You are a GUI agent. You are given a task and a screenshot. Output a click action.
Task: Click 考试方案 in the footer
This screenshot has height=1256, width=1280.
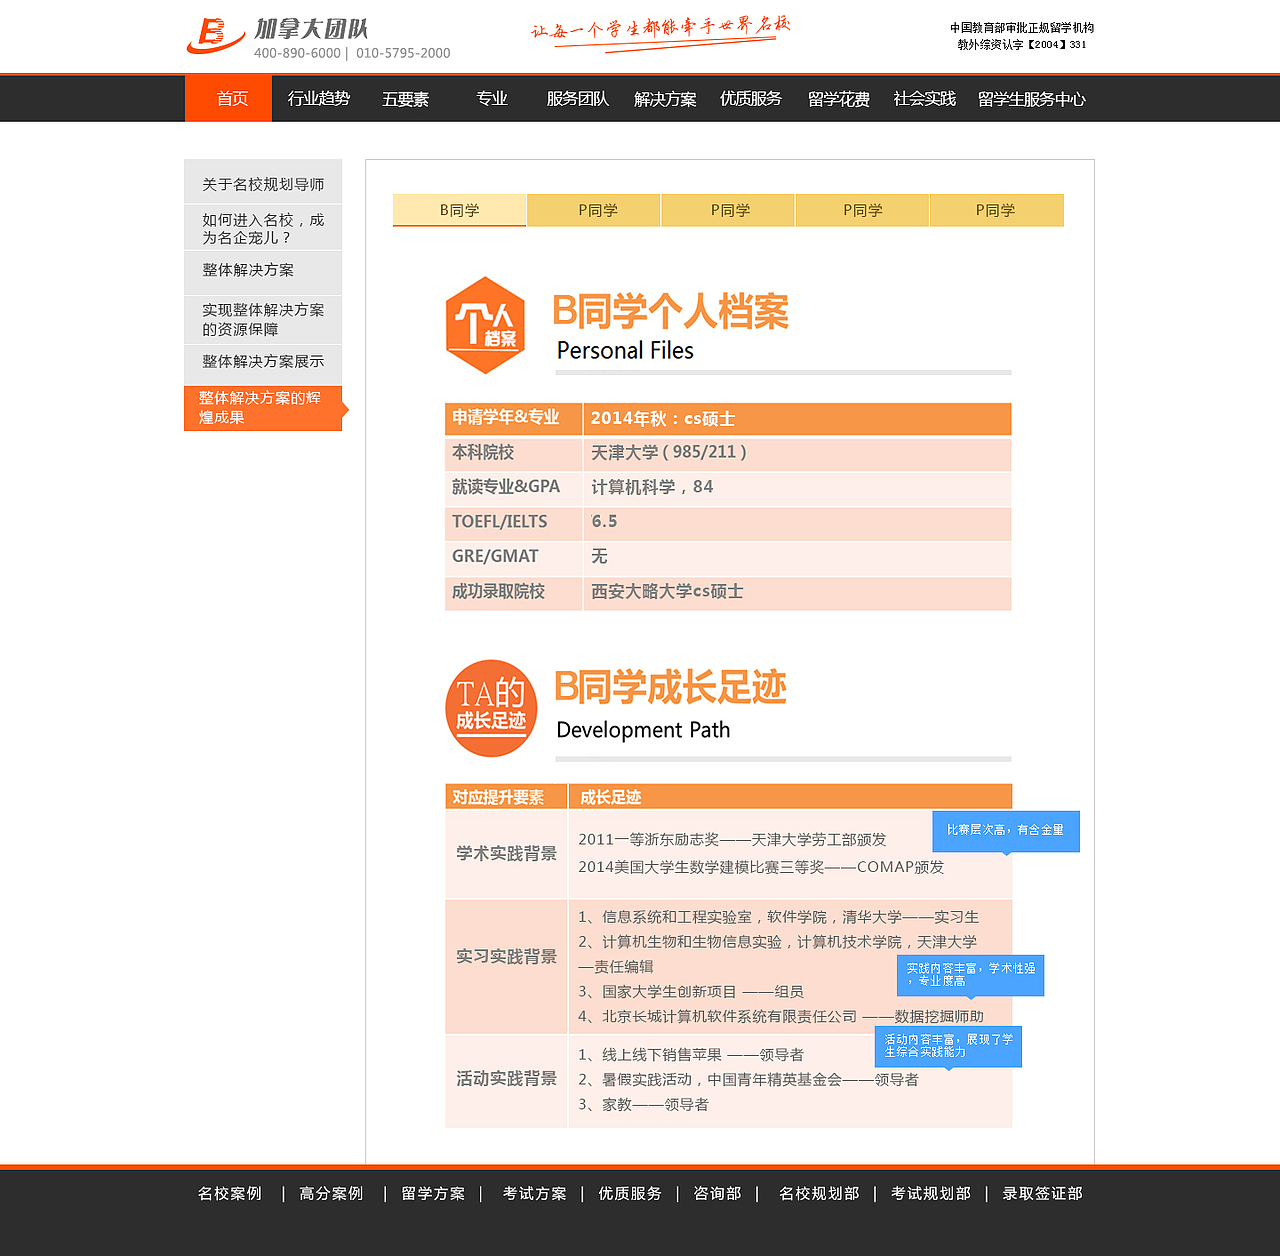click(x=535, y=1193)
